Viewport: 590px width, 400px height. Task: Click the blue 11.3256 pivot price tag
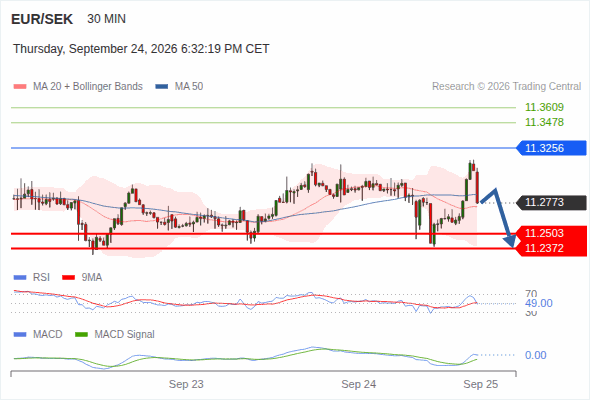pyautogui.click(x=551, y=148)
